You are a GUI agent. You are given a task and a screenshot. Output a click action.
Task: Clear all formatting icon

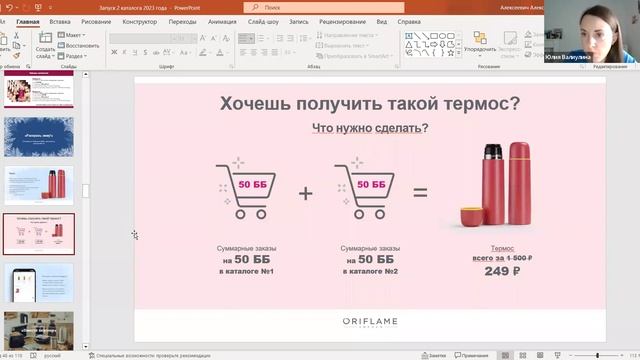(x=226, y=38)
